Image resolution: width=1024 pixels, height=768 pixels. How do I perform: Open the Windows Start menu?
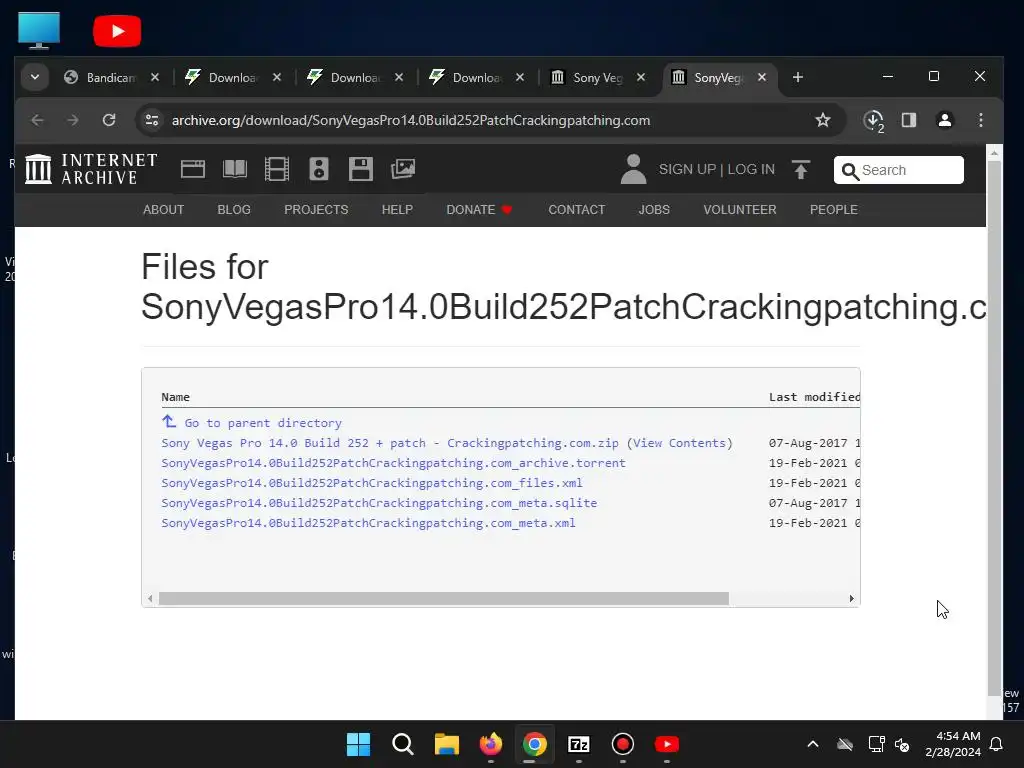[x=358, y=744]
